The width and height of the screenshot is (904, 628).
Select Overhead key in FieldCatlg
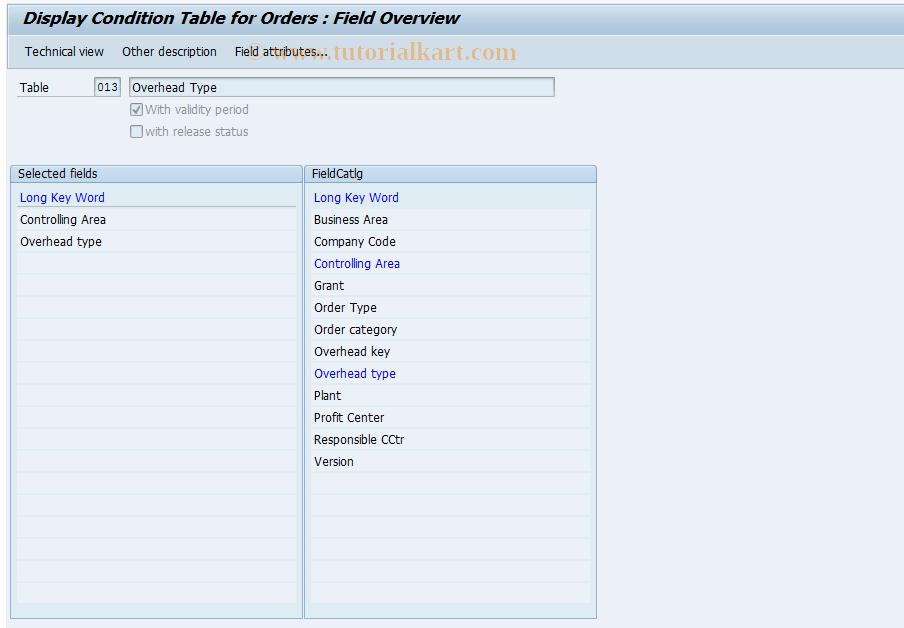pyautogui.click(x=349, y=351)
